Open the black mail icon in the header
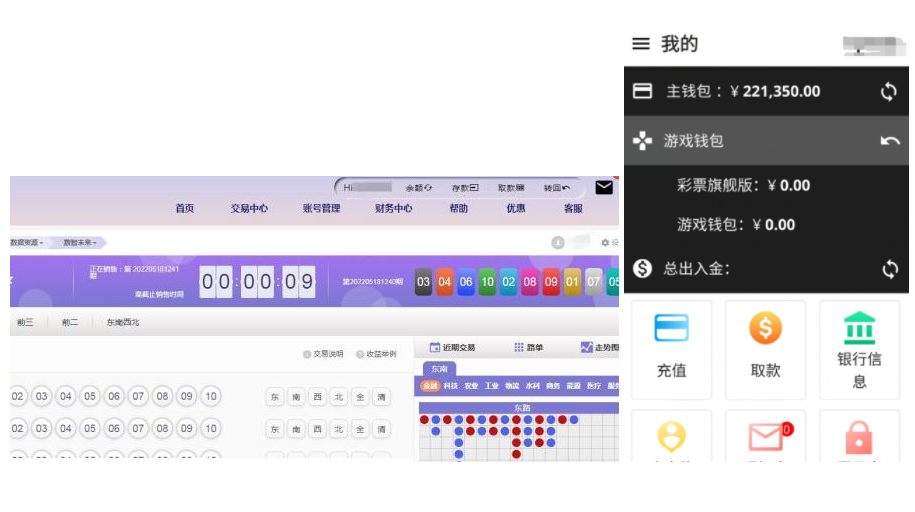The image size is (915, 512). coord(604,187)
